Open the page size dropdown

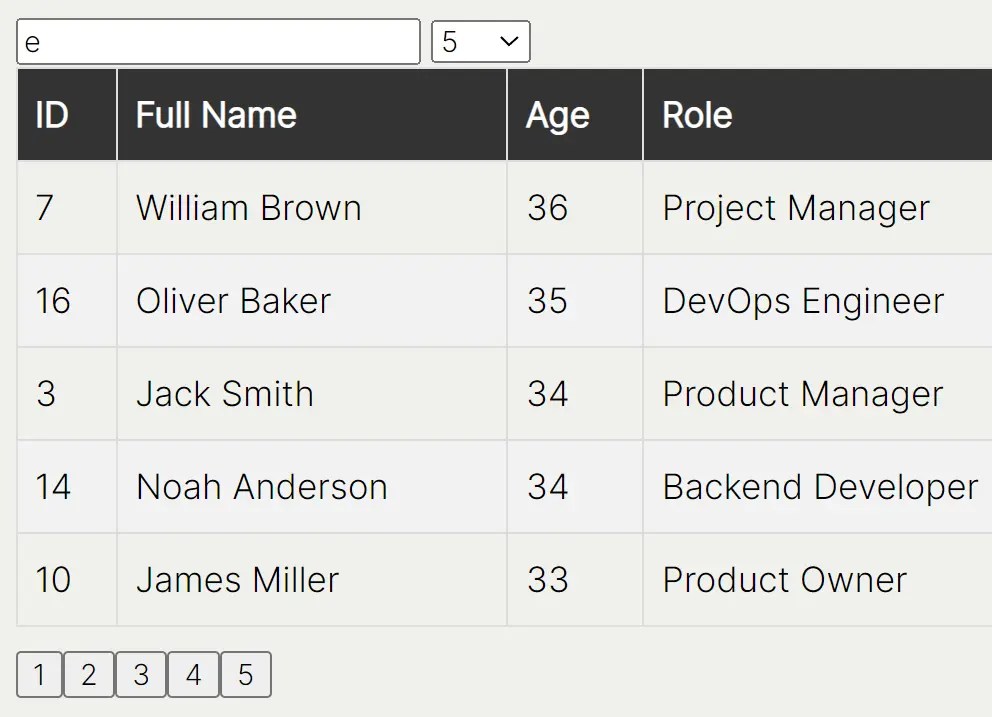480,41
